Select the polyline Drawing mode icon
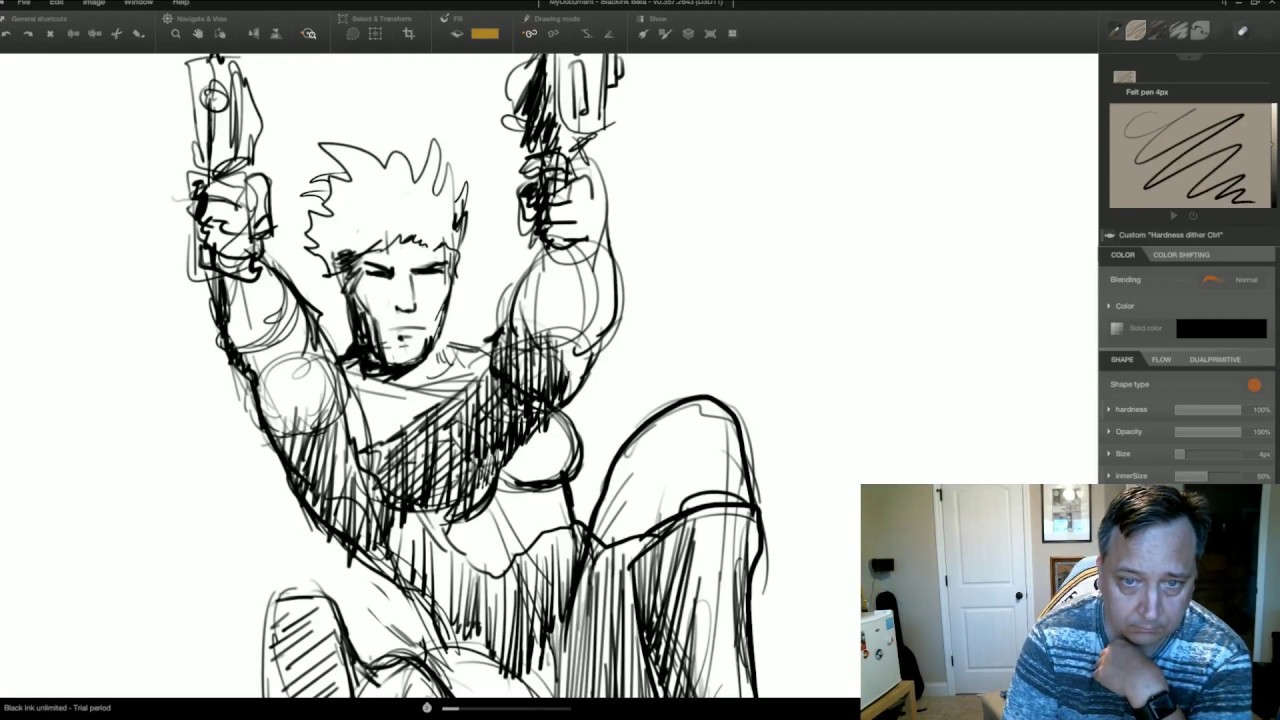 tap(587, 34)
